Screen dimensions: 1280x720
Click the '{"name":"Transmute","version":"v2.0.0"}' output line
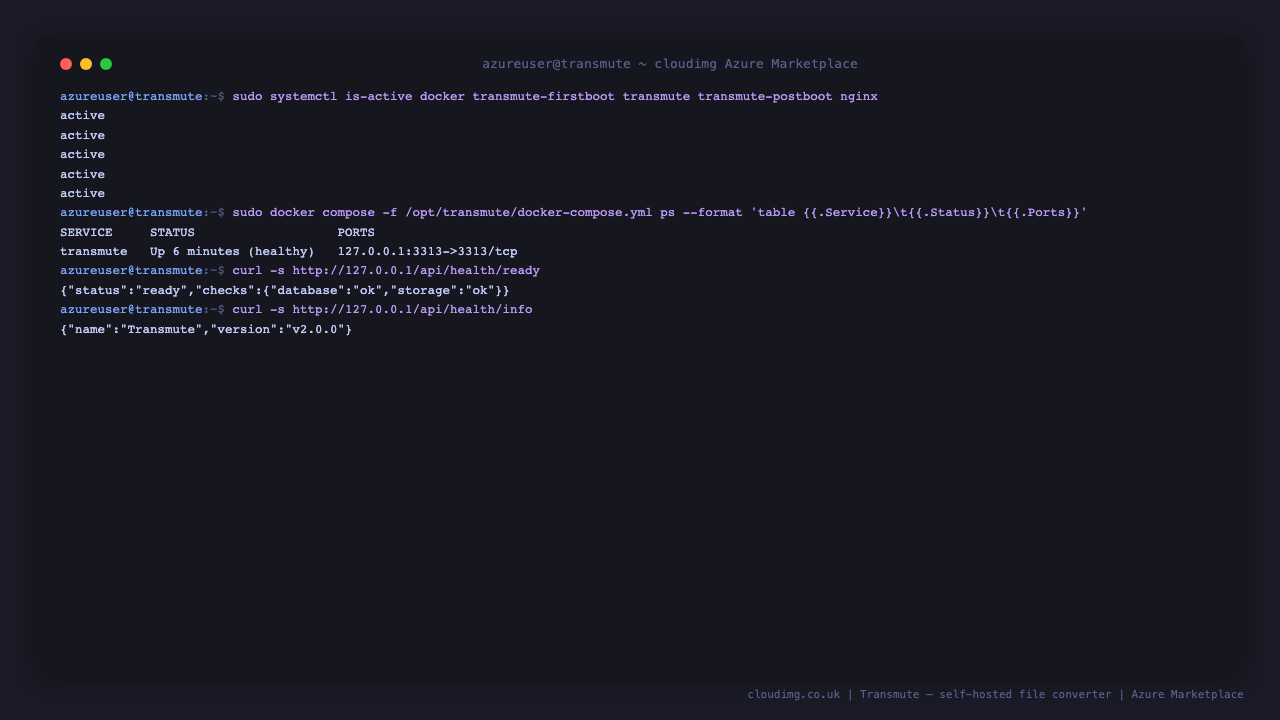[x=206, y=329]
